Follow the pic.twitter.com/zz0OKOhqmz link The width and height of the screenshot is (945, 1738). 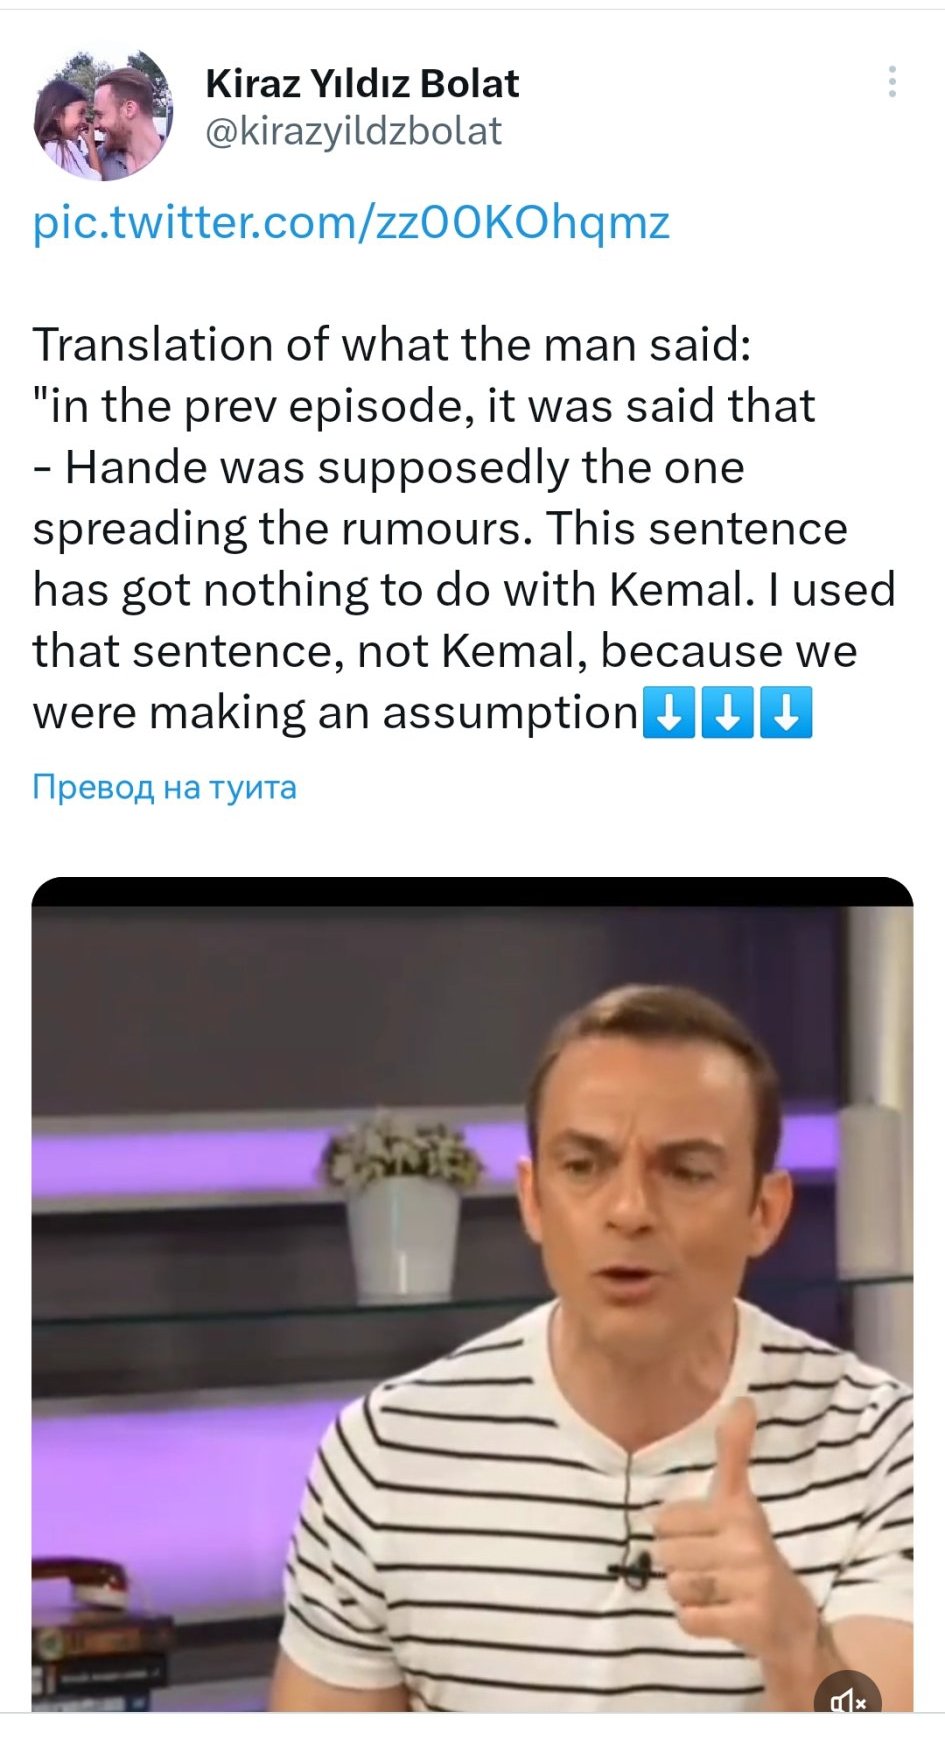click(x=351, y=222)
